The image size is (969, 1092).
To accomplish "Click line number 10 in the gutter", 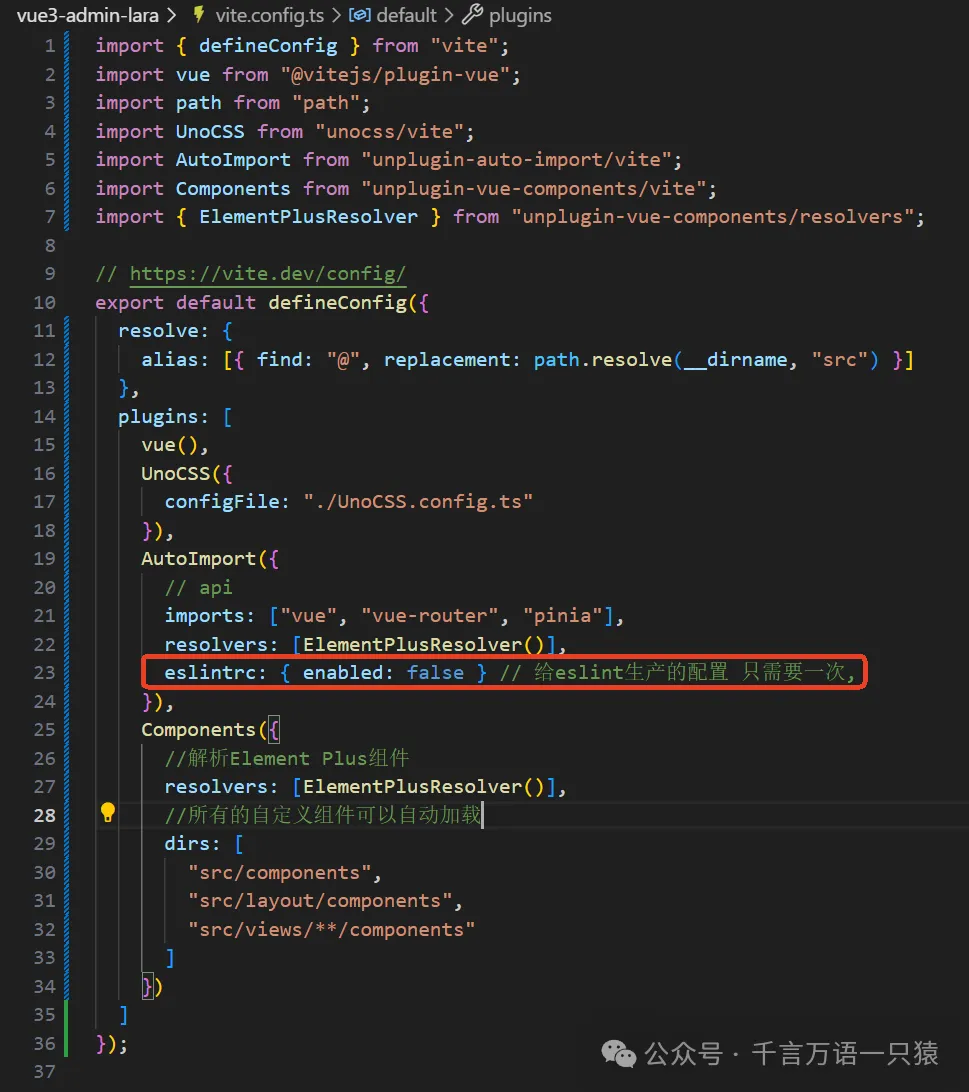I will (x=44, y=302).
